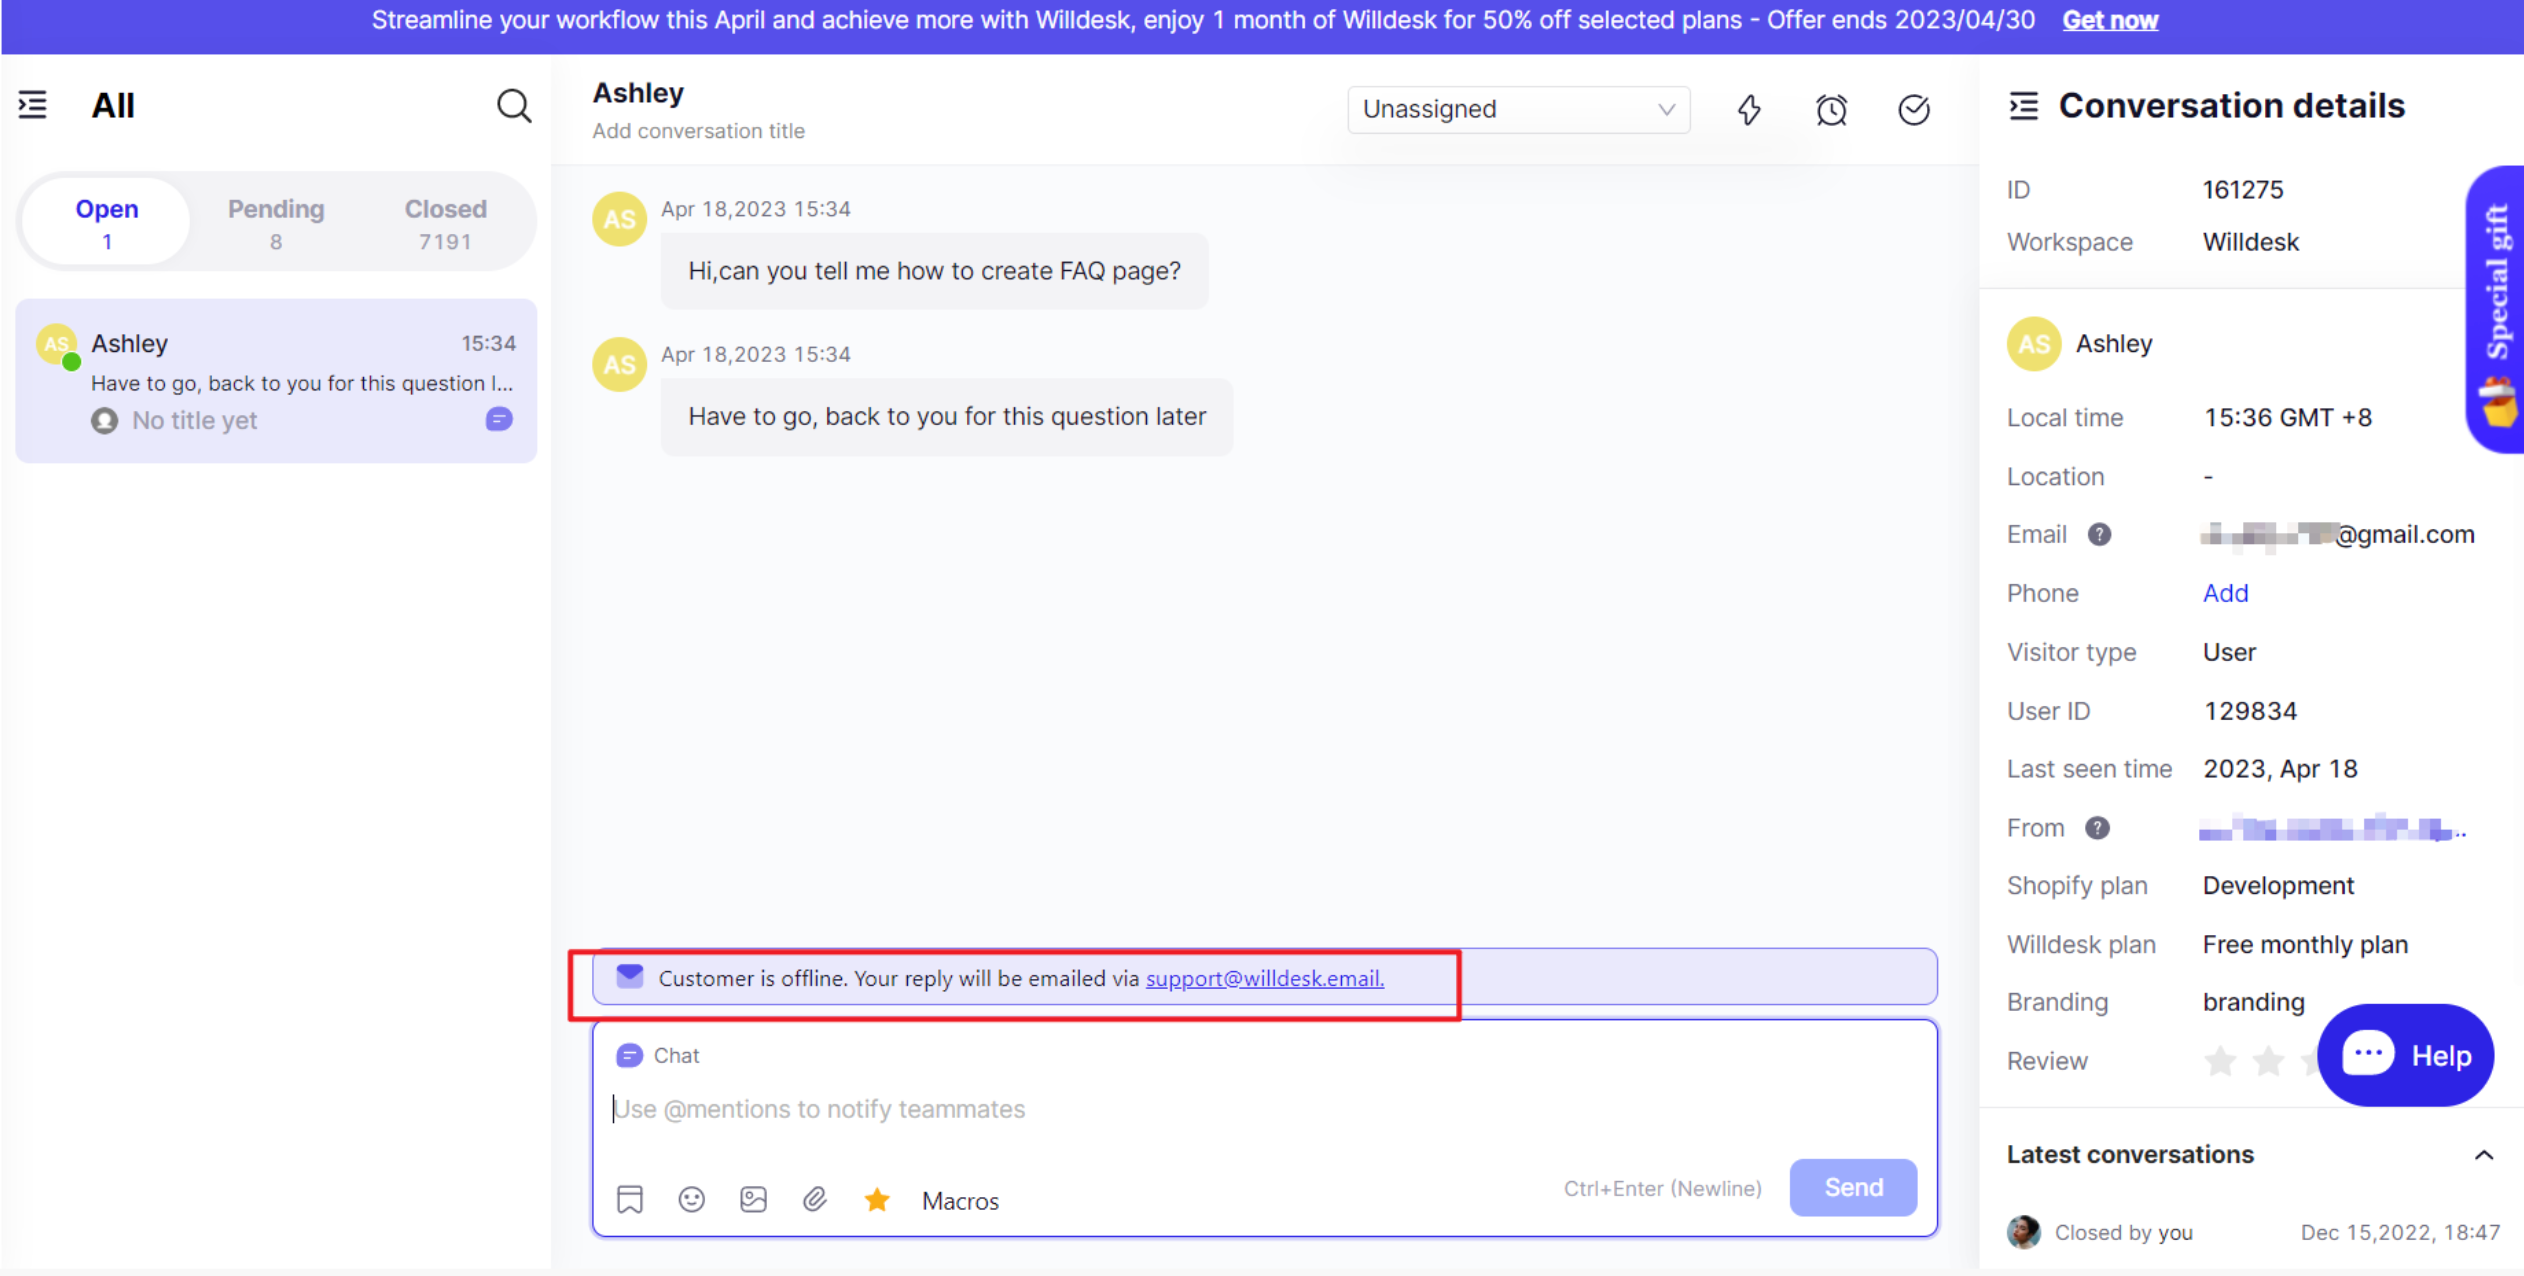This screenshot has height=1276, width=2524.
Task: Open search in the conversations list
Action: click(514, 105)
